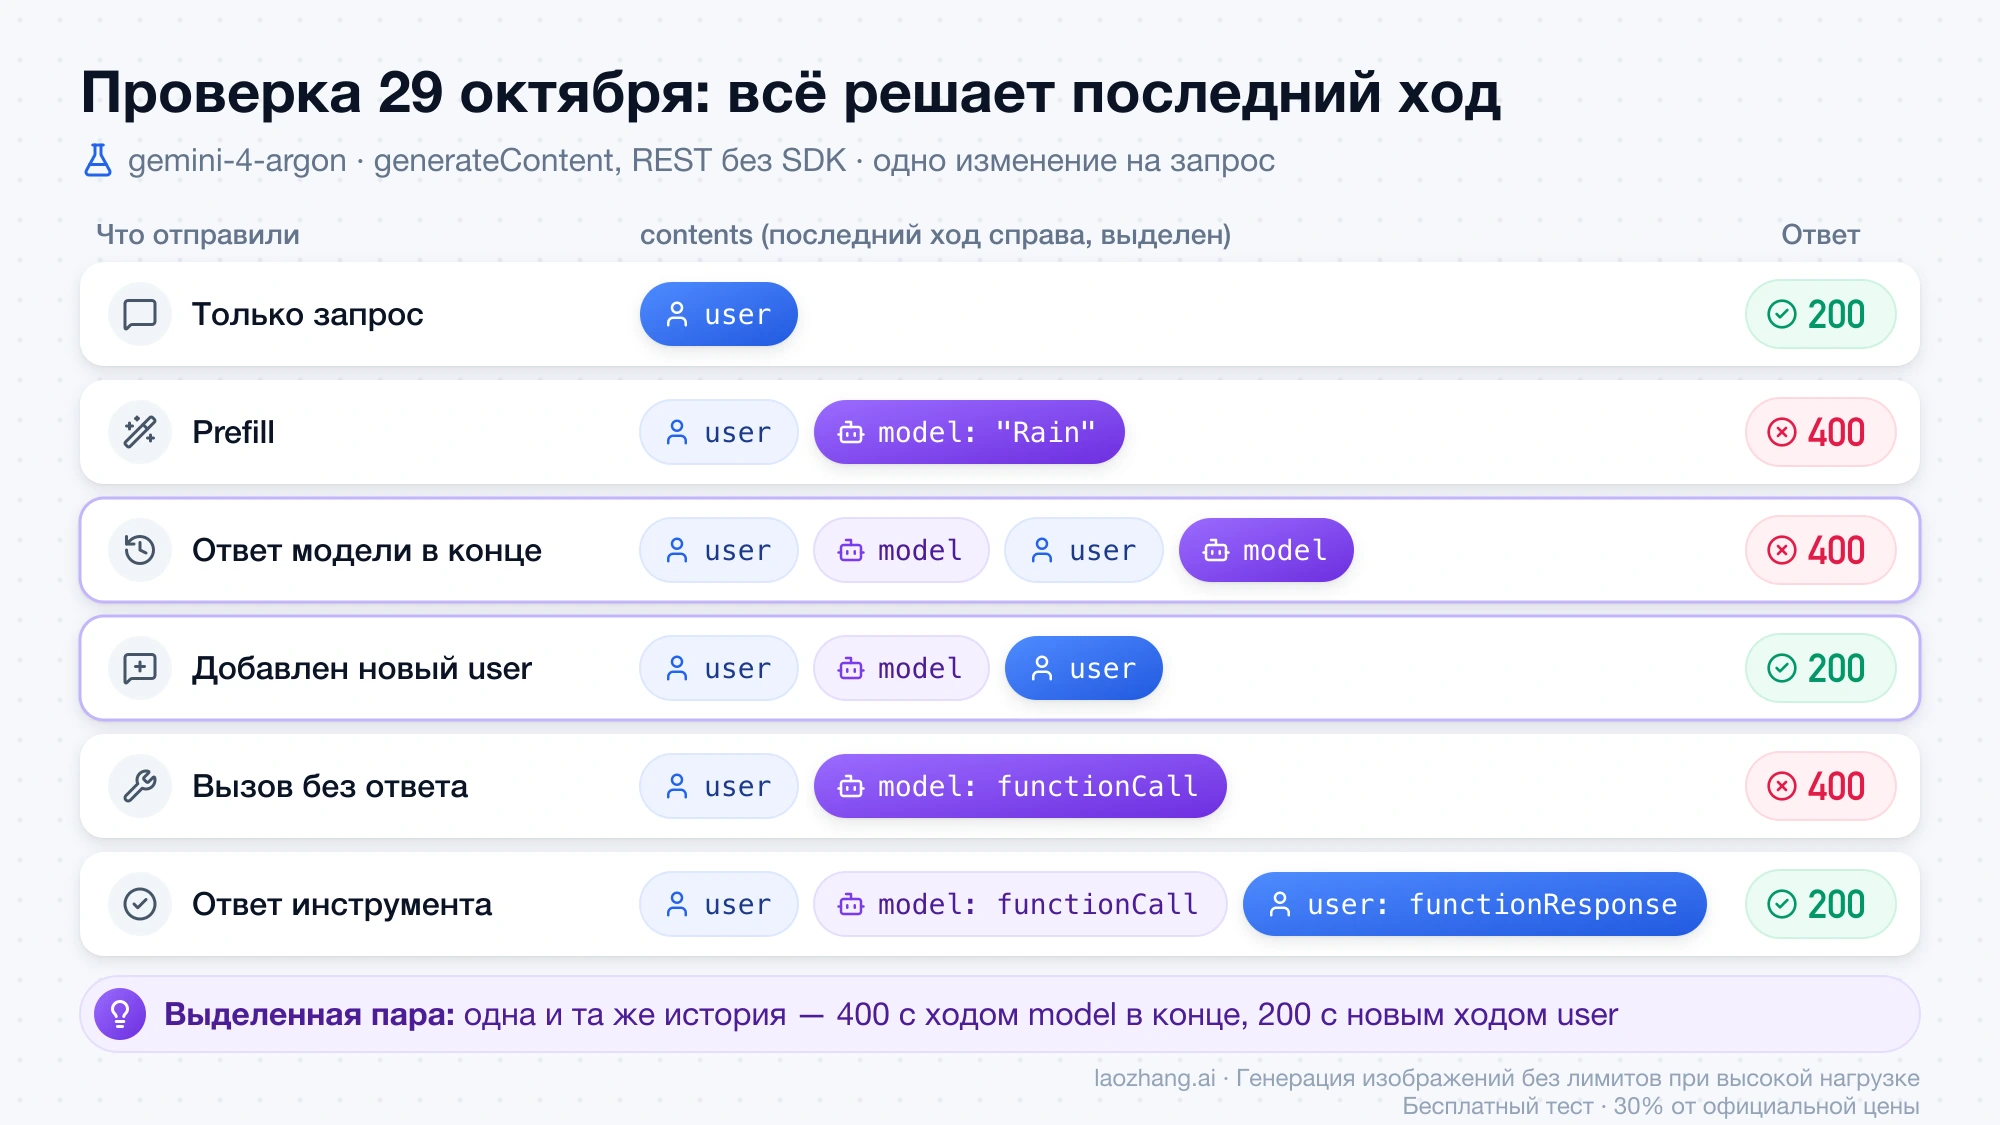2000x1125 pixels.
Task: Click the light model pill in the Добавлен новый user row
Action: 901,668
